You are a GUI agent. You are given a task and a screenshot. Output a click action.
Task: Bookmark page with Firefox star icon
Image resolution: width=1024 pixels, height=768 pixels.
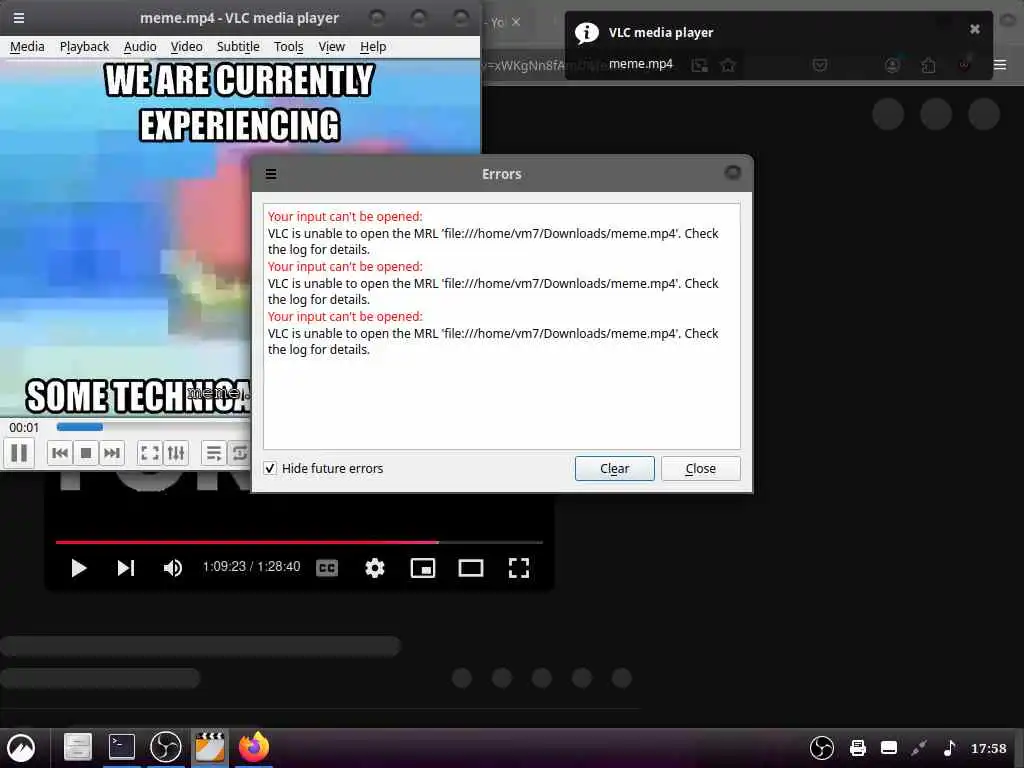728,65
